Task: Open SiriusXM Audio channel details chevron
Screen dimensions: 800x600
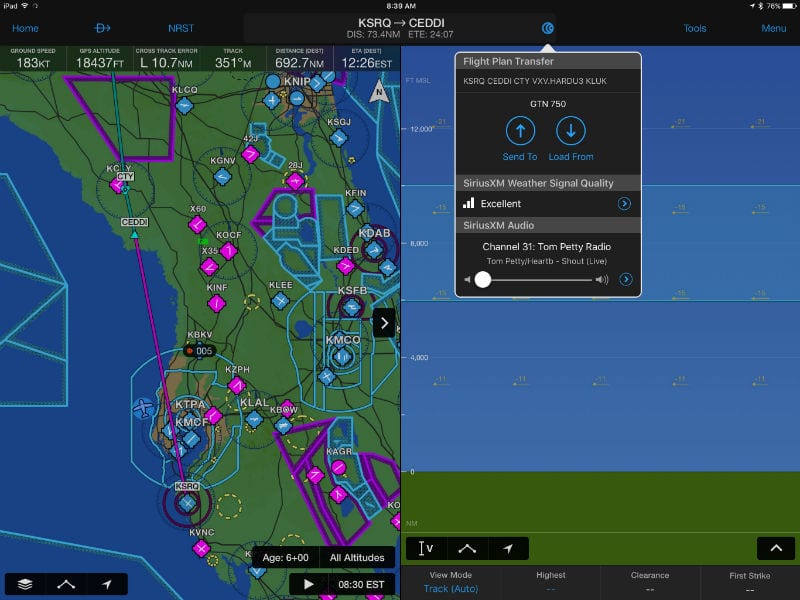Action: 626,279
